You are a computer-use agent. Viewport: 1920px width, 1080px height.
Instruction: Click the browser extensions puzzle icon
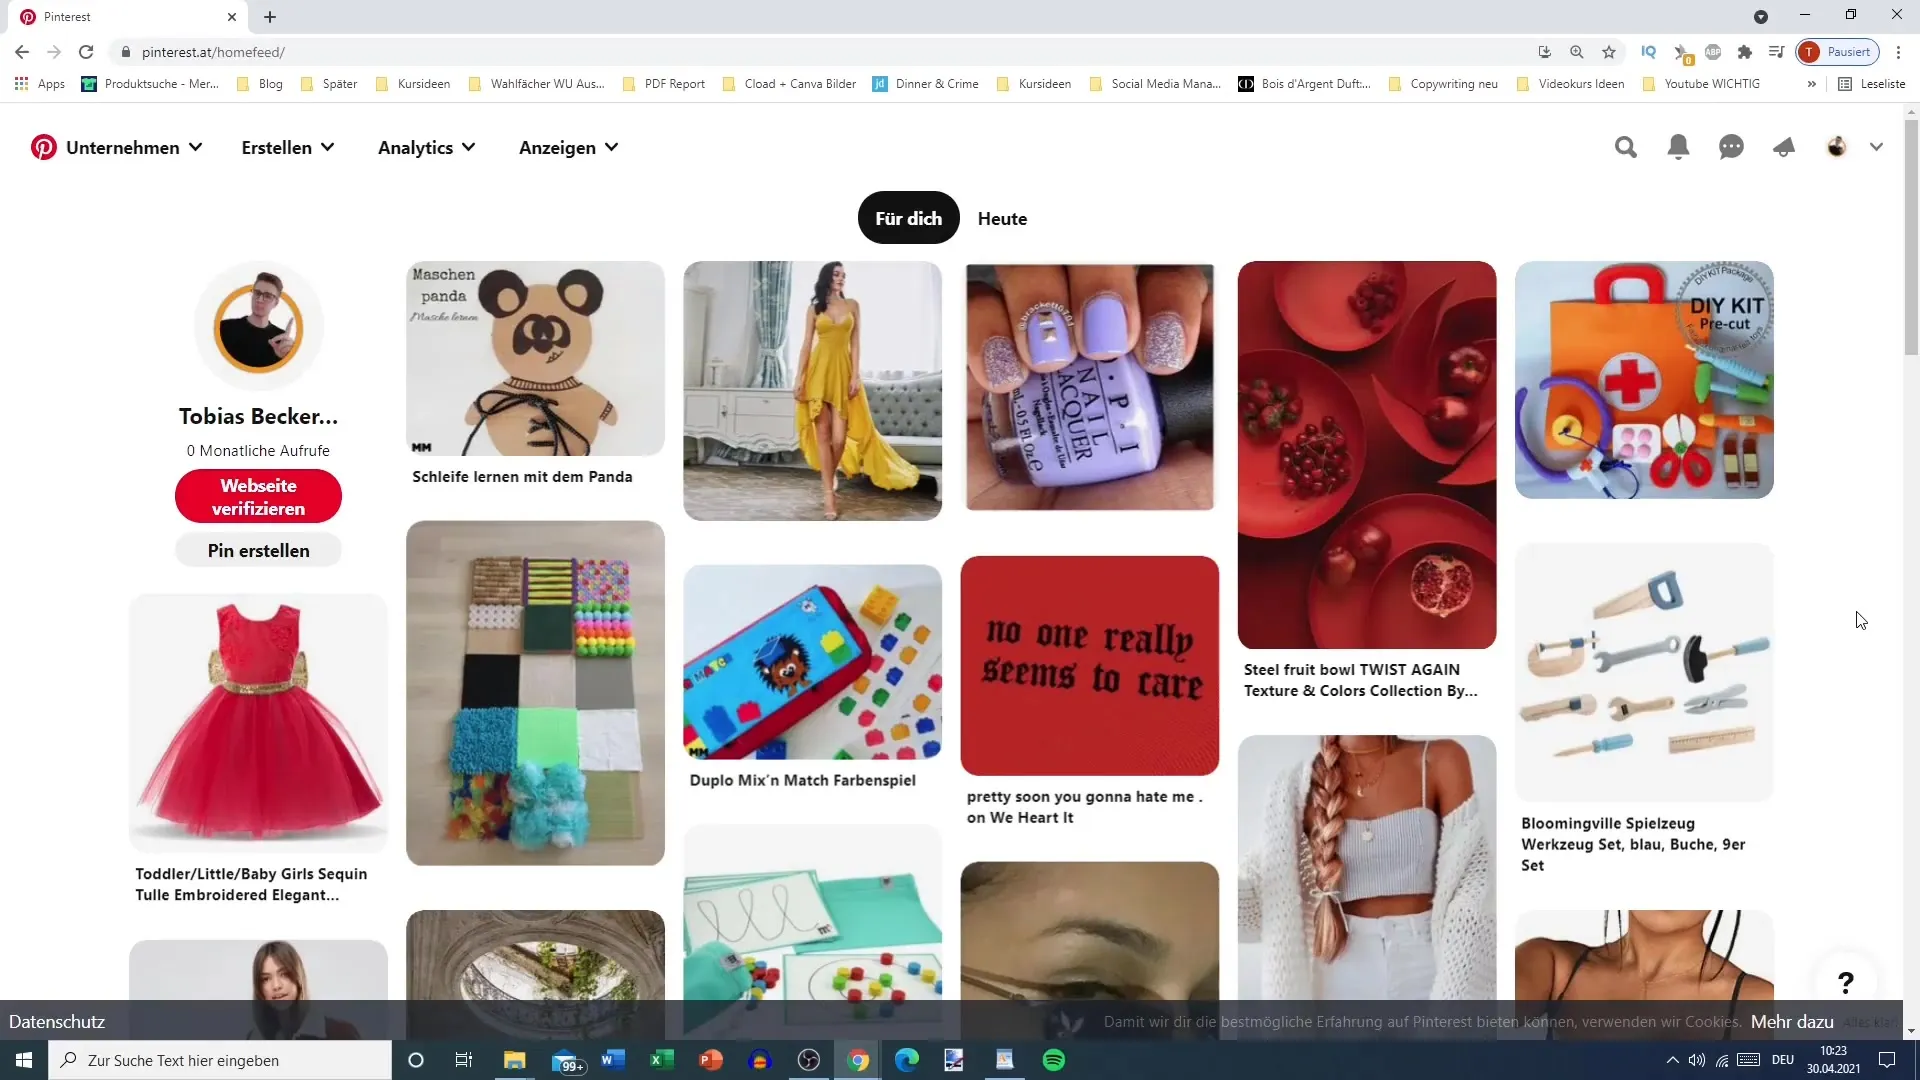click(1745, 53)
